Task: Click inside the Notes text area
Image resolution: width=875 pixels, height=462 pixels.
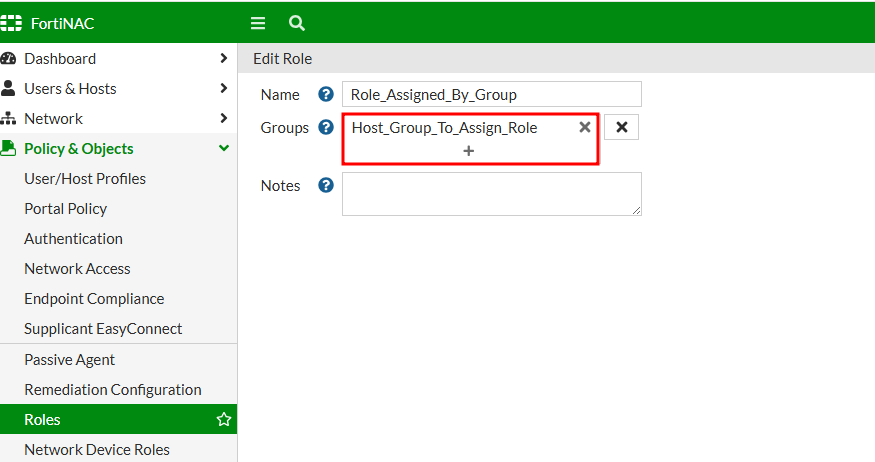Action: click(491, 193)
